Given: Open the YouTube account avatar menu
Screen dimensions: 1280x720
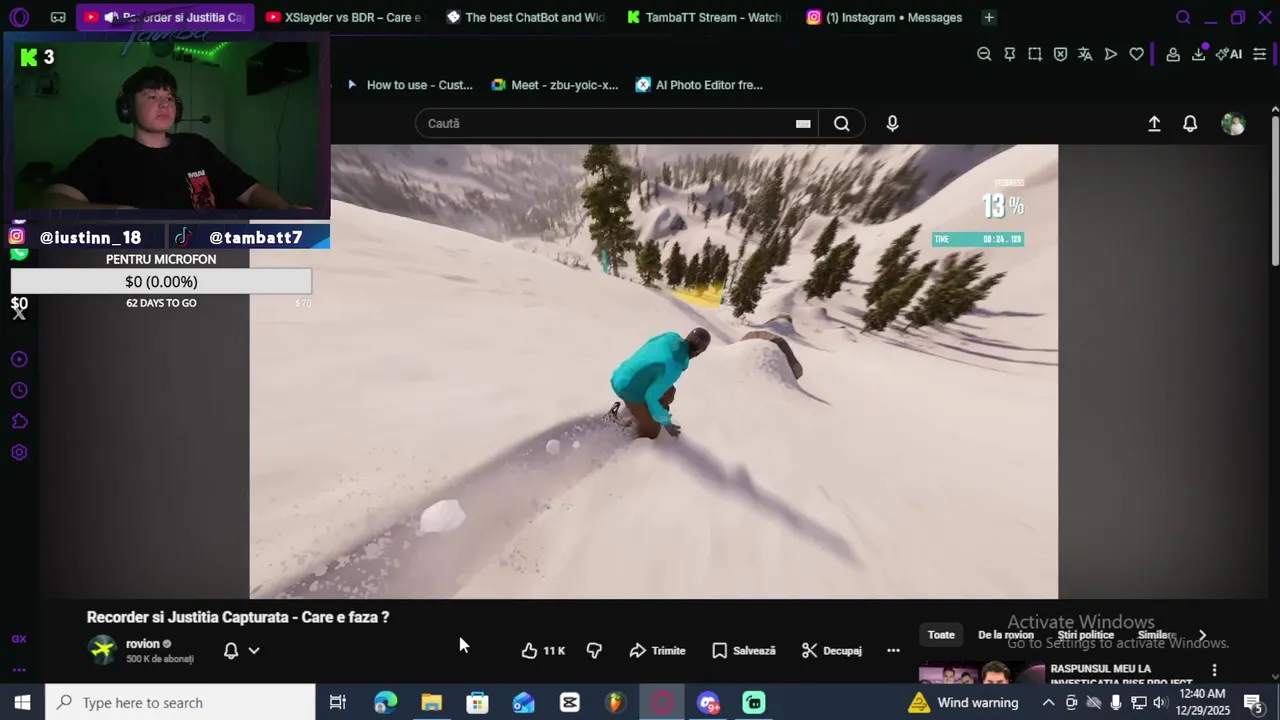Looking at the screenshot, I should coord(1233,123).
